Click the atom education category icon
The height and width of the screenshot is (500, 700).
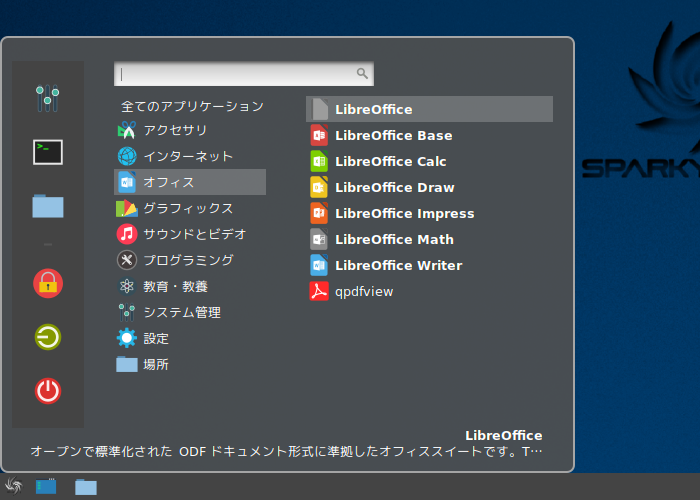(x=127, y=286)
